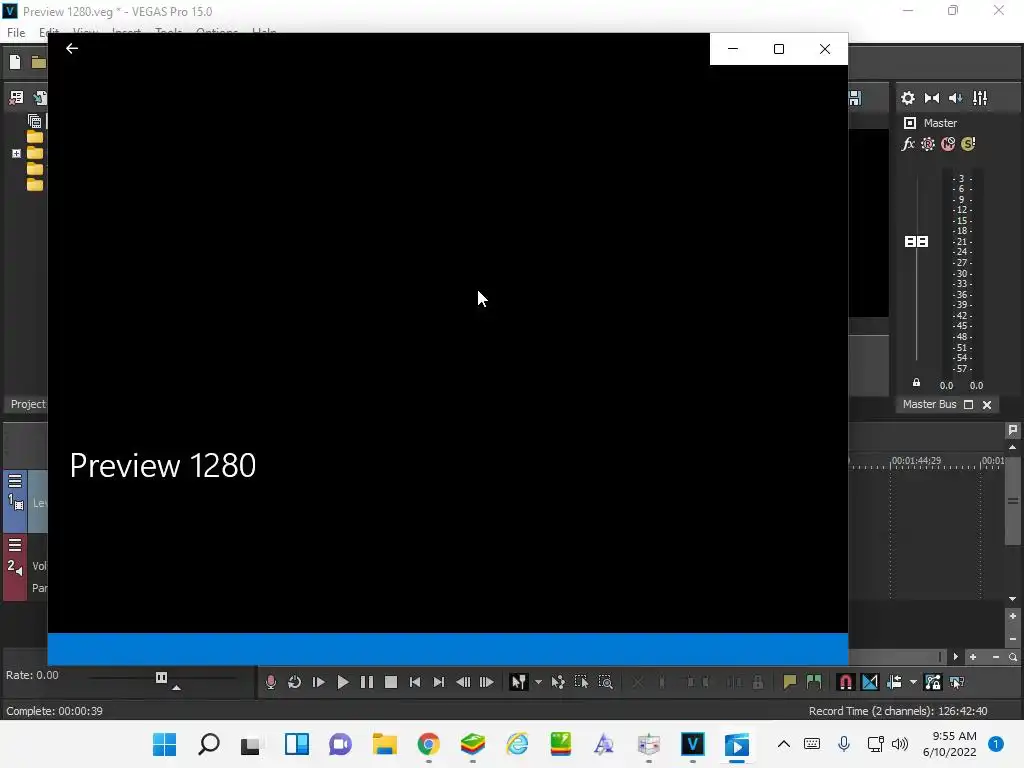Screen dimensions: 1024x768
Task: Click the 00:01:44:29 timeline ruler mark
Action: 916,460
